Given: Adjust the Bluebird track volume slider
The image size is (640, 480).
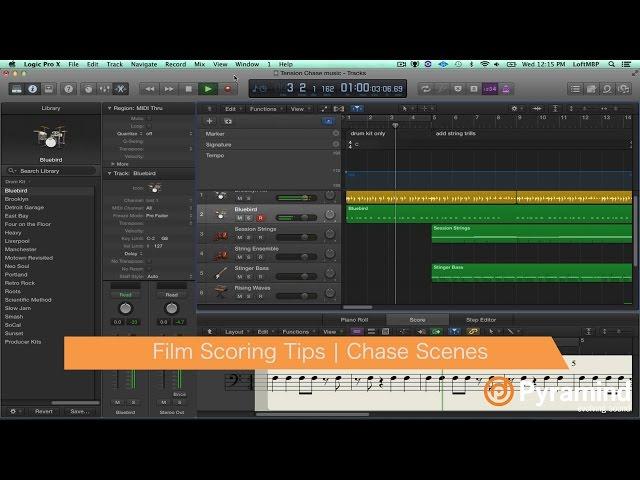Looking at the screenshot, I should pos(296,218).
